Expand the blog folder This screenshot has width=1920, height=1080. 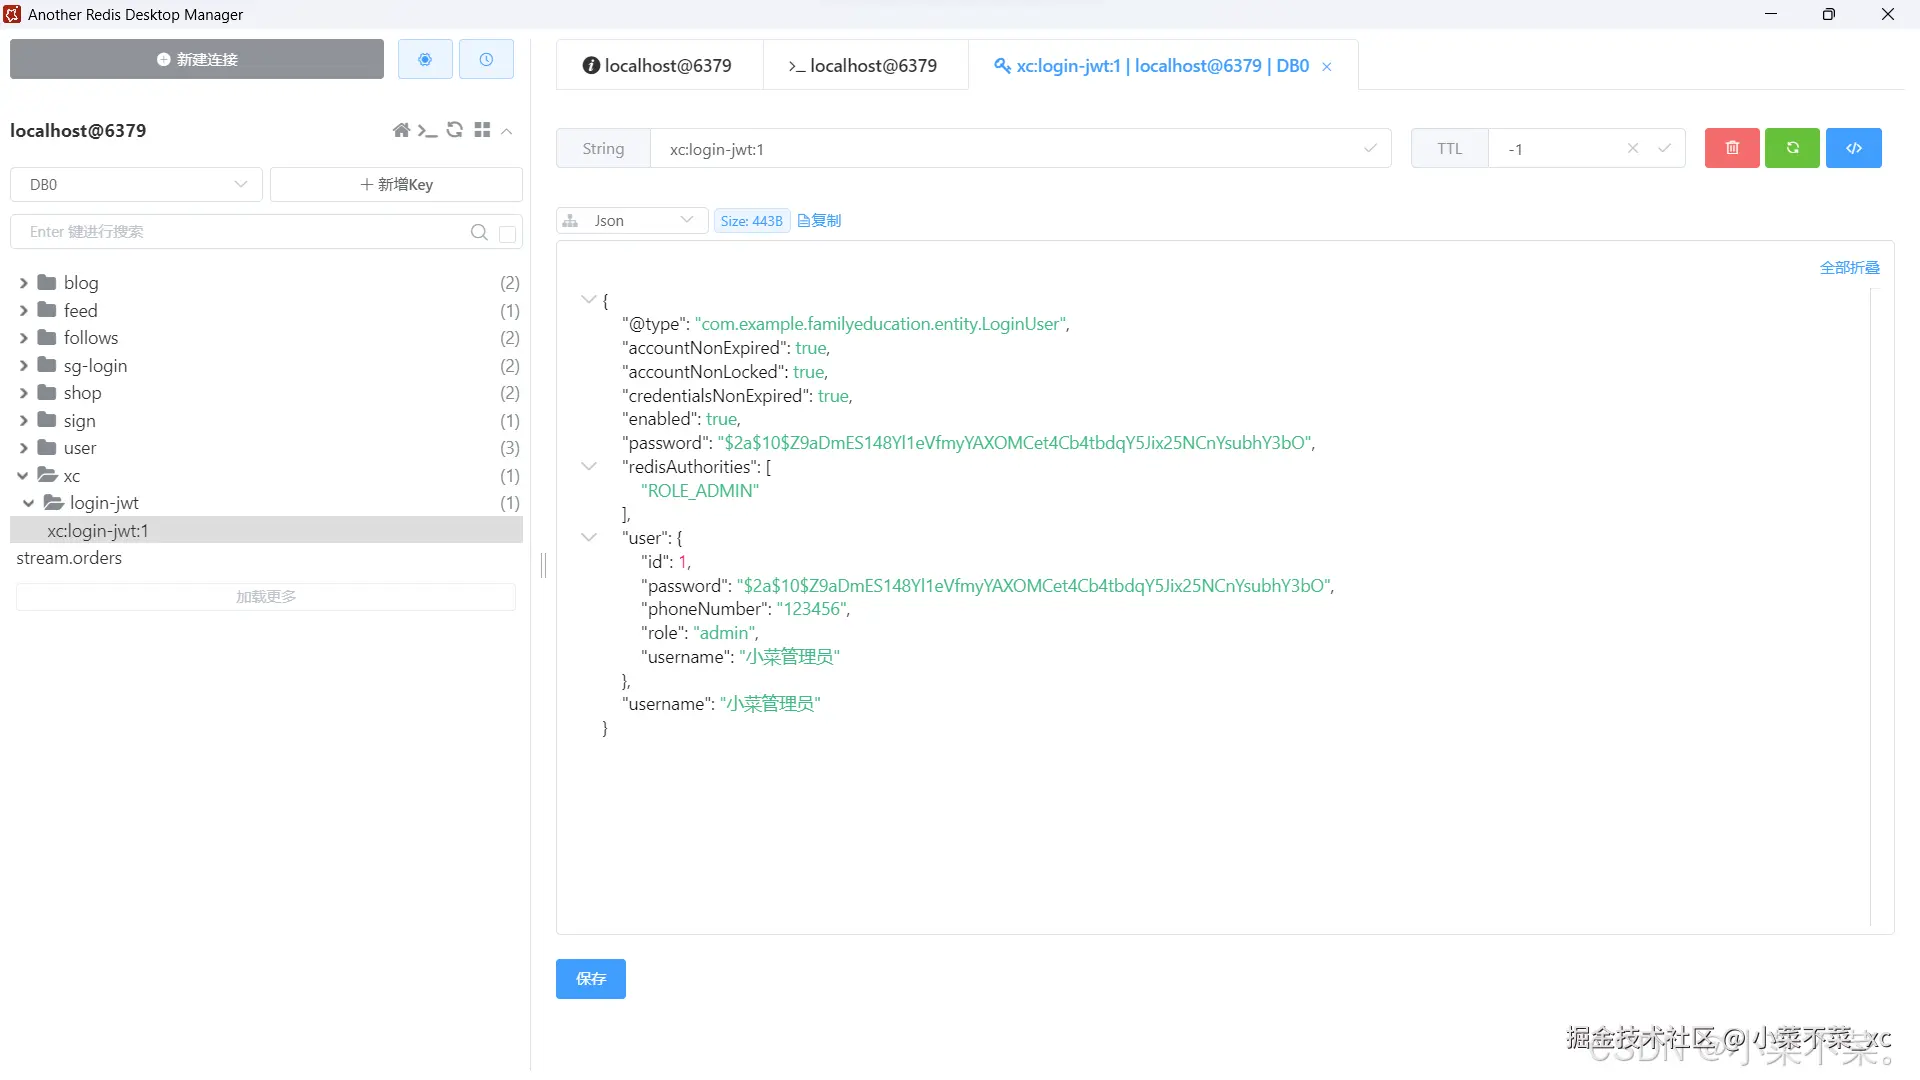(x=24, y=283)
